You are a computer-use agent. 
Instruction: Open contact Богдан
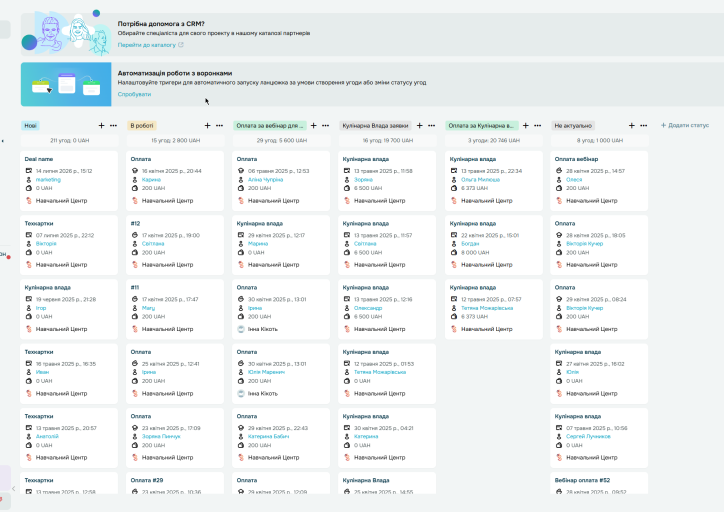[x=470, y=243]
